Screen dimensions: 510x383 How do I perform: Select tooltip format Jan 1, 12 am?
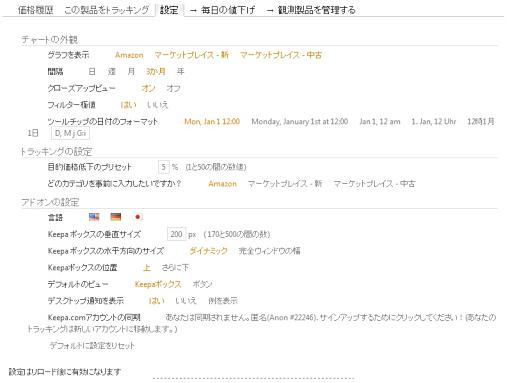[x=380, y=122]
